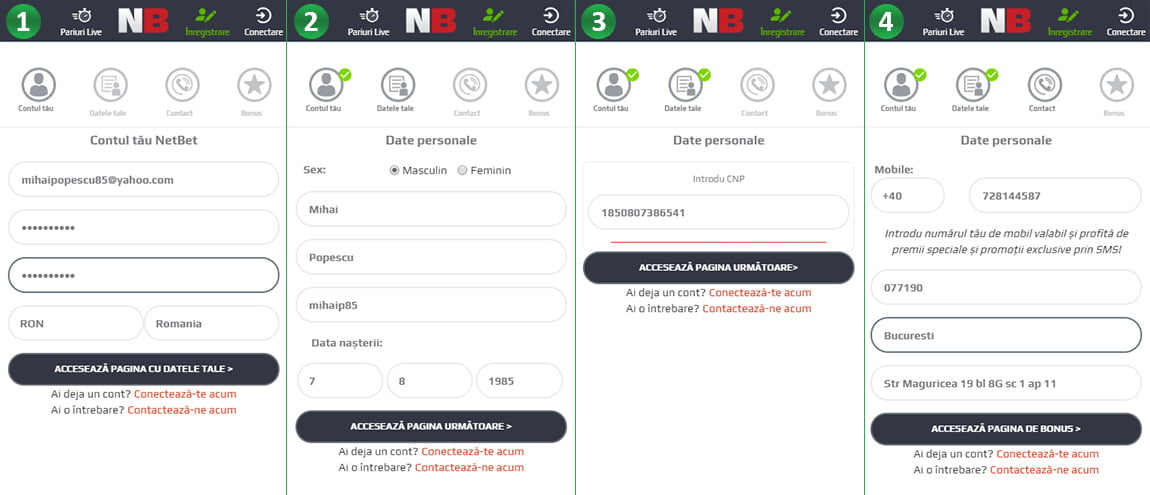This screenshot has height=495, width=1150.
Task: Click the Accesează pagina de bonus button
Action: [1006, 429]
